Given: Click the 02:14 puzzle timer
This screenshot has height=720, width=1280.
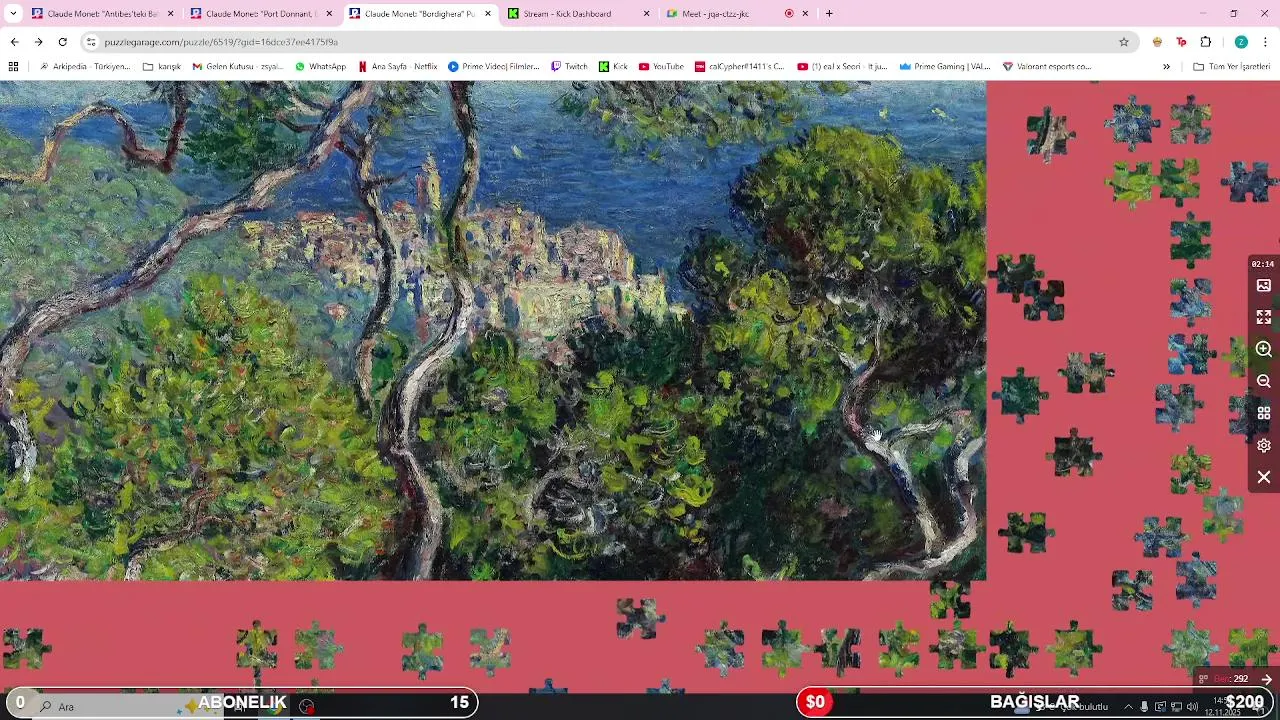Looking at the screenshot, I should click(x=1263, y=264).
